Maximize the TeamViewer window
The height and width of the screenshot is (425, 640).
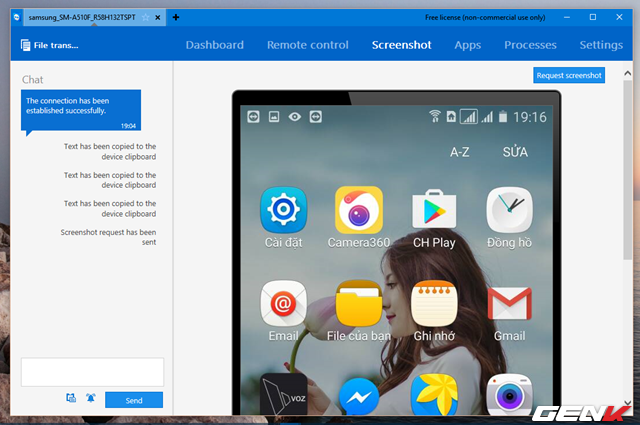point(593,17)
